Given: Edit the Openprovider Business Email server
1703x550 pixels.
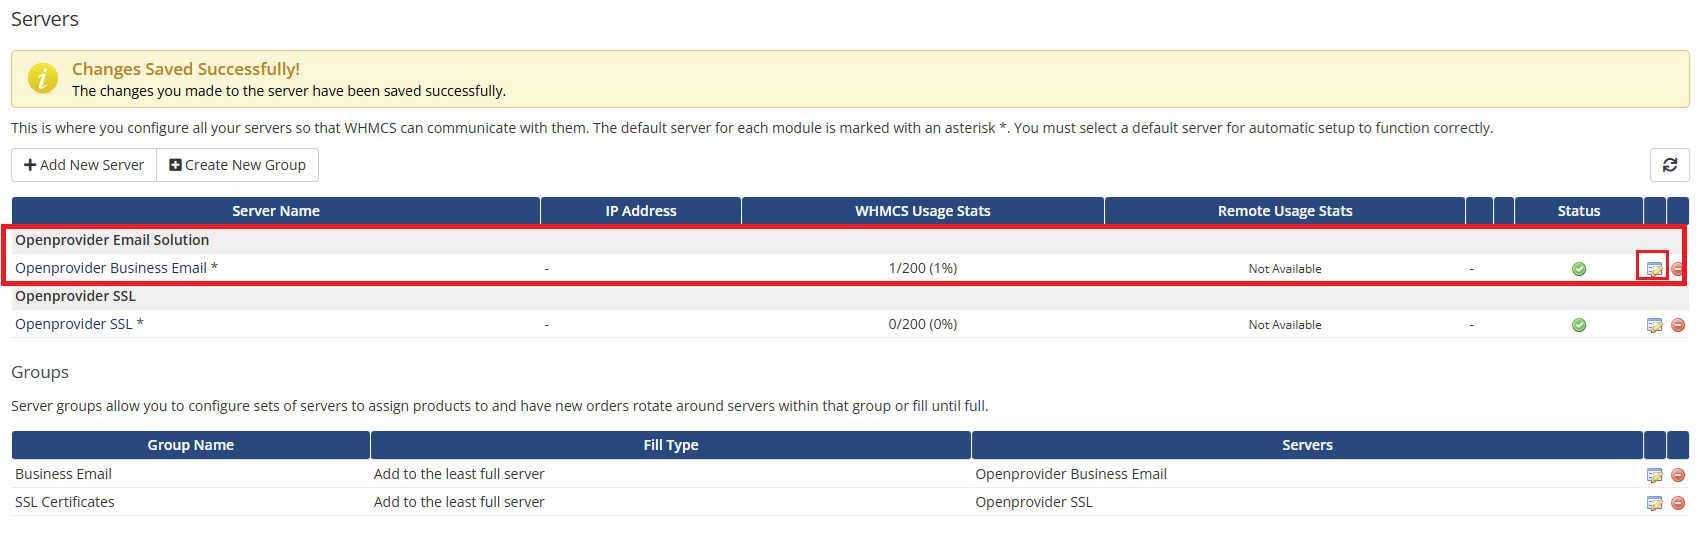Looking at the screenshot, I should 1654,269.
